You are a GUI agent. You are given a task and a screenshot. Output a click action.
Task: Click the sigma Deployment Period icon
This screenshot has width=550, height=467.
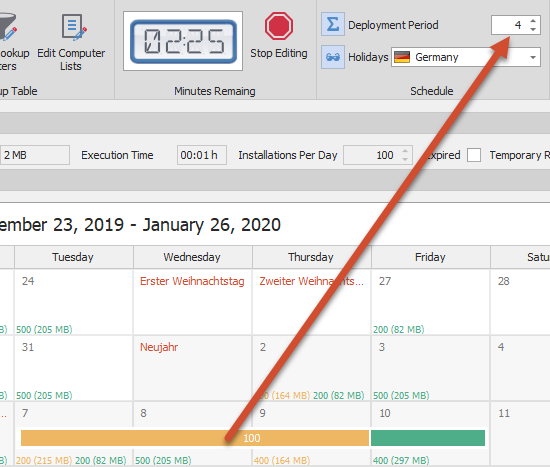pos(333,24)
